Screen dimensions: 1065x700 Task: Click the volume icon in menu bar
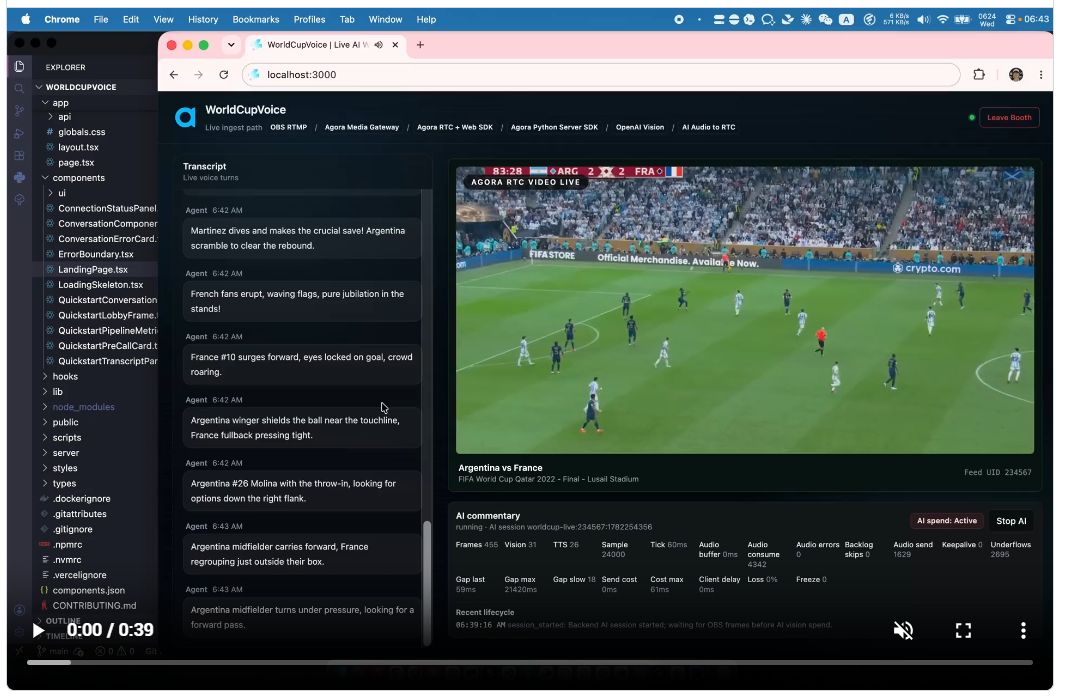[923, 19]
